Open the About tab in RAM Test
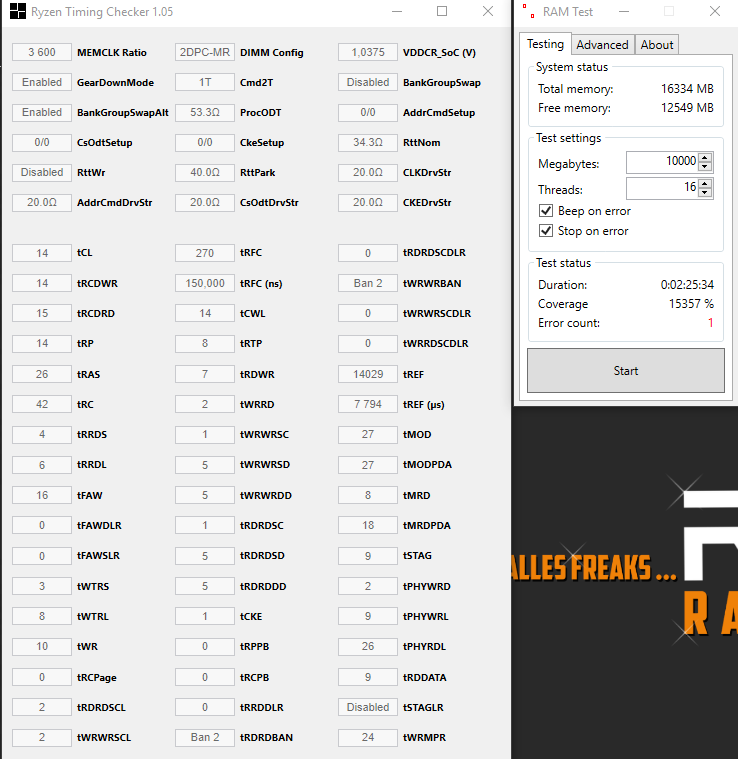The width and height of the screenshot is (738, 759). pyautogui.click(x=657, y=45)
